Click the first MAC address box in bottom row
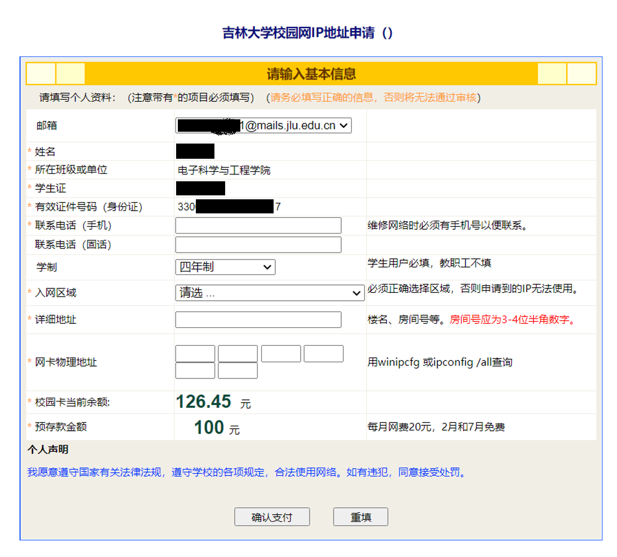The image size is (617, 557). pos(195,371)
